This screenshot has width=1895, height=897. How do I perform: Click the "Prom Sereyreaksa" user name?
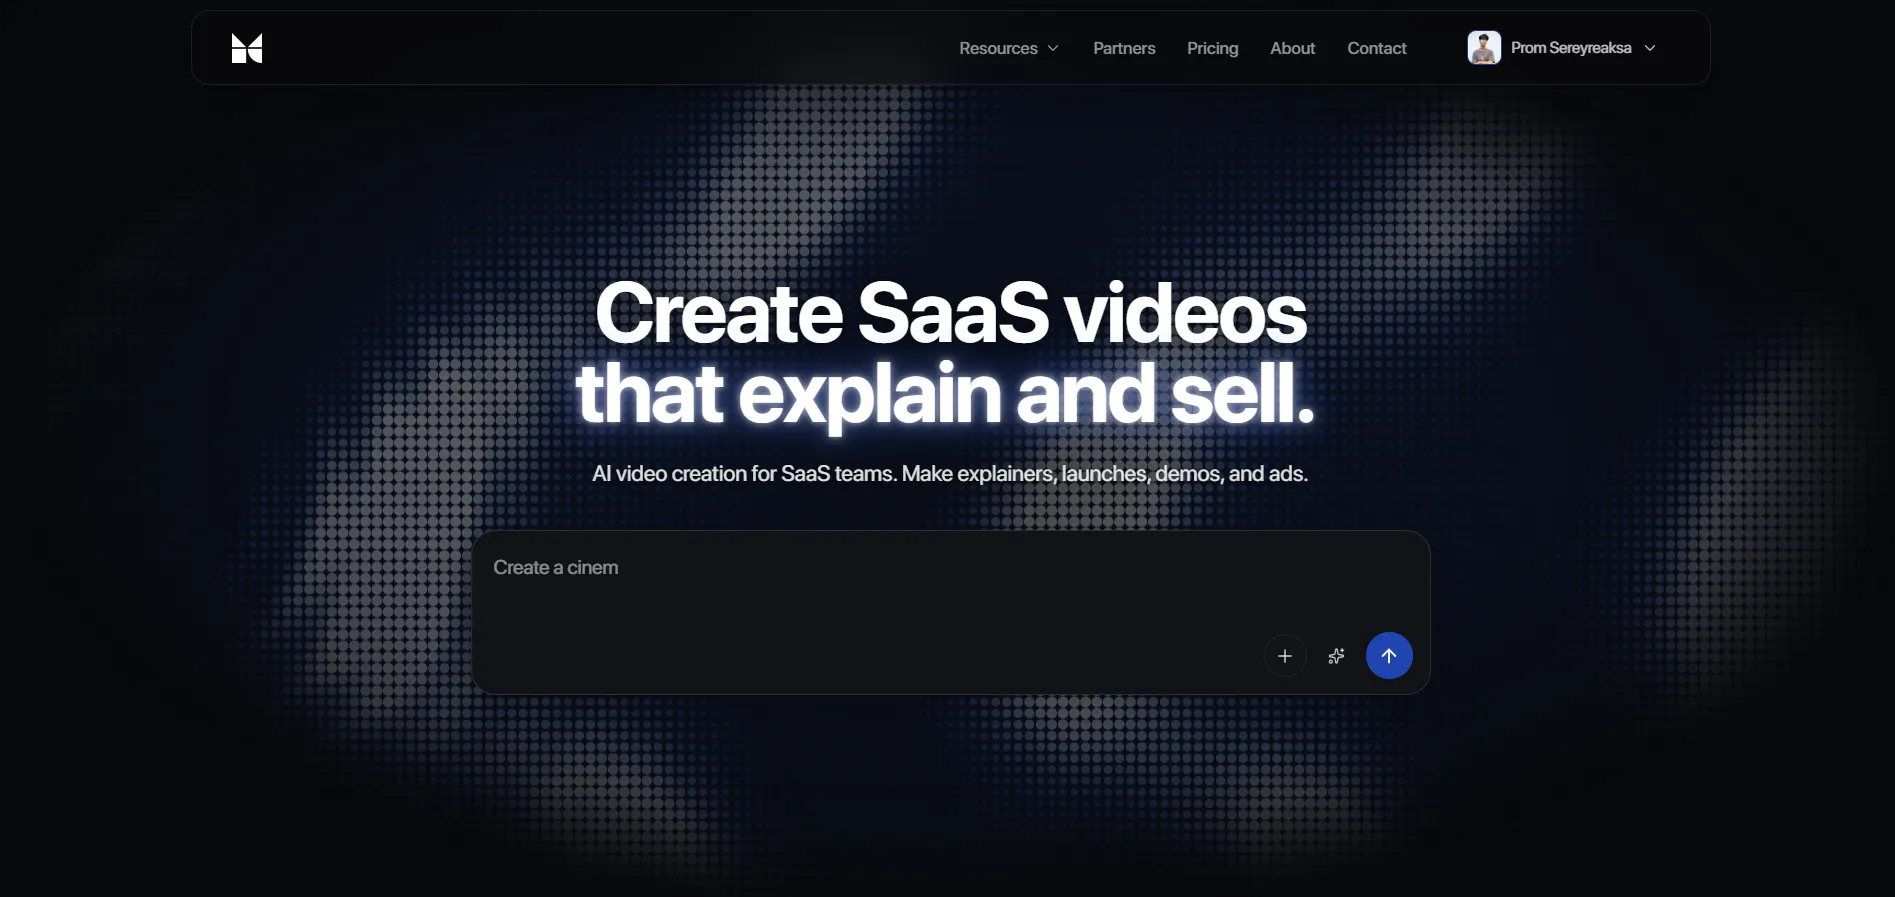tap(1571, 48)
